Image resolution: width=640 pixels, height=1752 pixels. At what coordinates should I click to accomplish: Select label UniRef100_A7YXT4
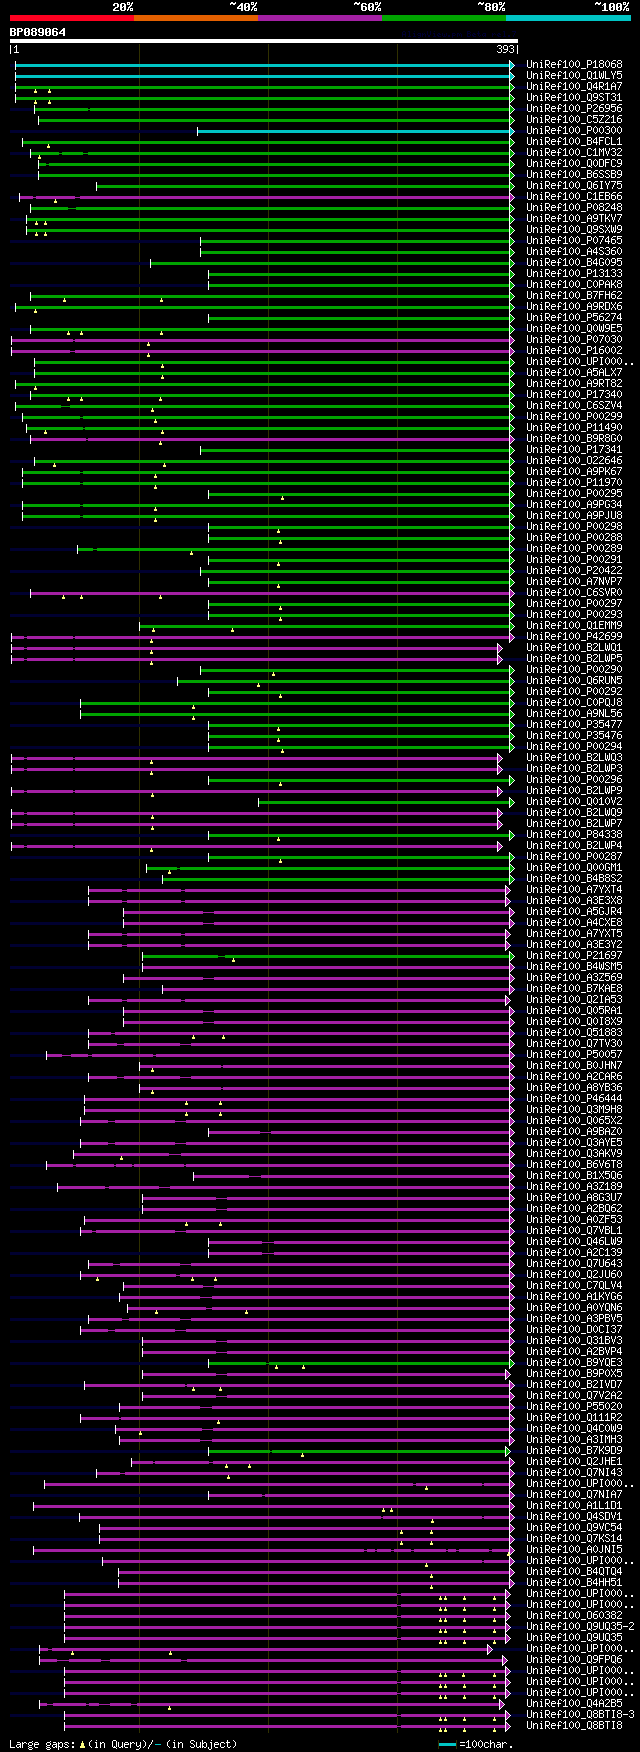click(x=574, y=889)
